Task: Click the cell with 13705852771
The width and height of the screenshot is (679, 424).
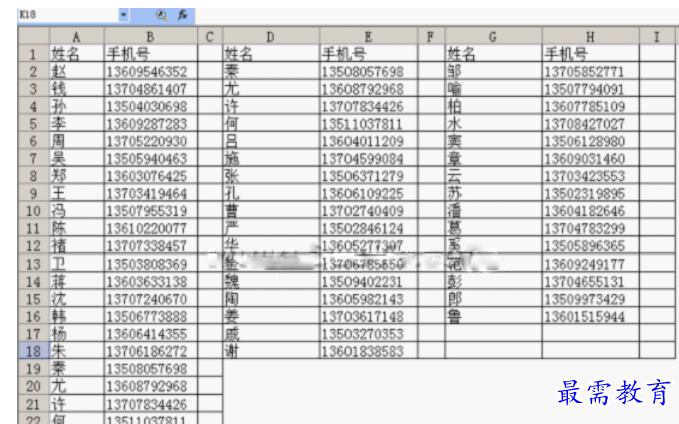Action: (x=591, y=71)
